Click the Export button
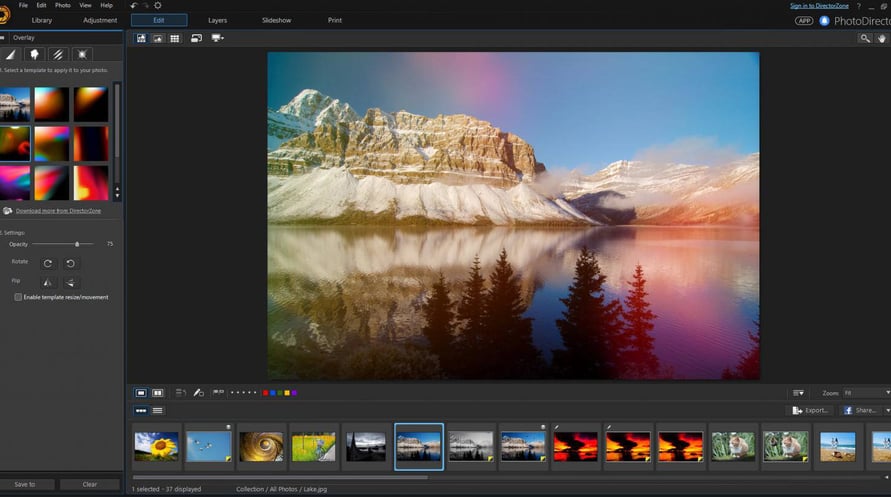891x497 pixels. (811, 410)
